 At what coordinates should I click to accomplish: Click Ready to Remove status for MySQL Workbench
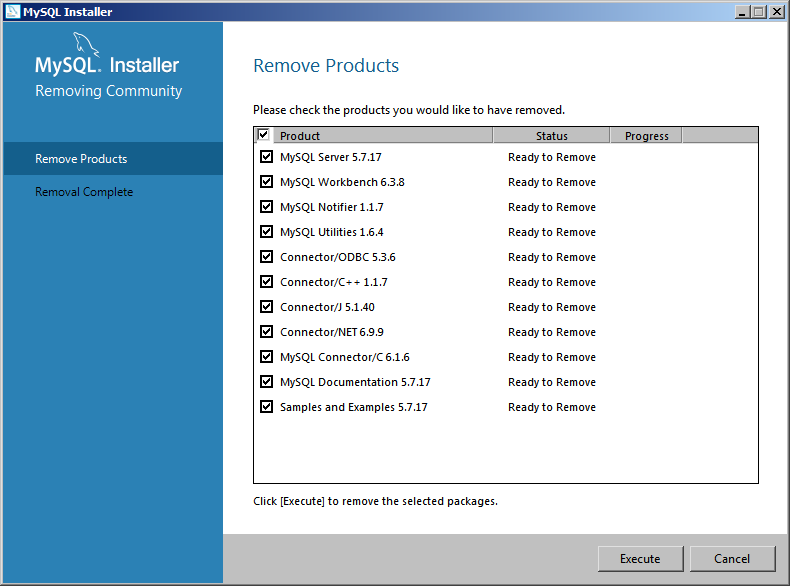[552, 182]
